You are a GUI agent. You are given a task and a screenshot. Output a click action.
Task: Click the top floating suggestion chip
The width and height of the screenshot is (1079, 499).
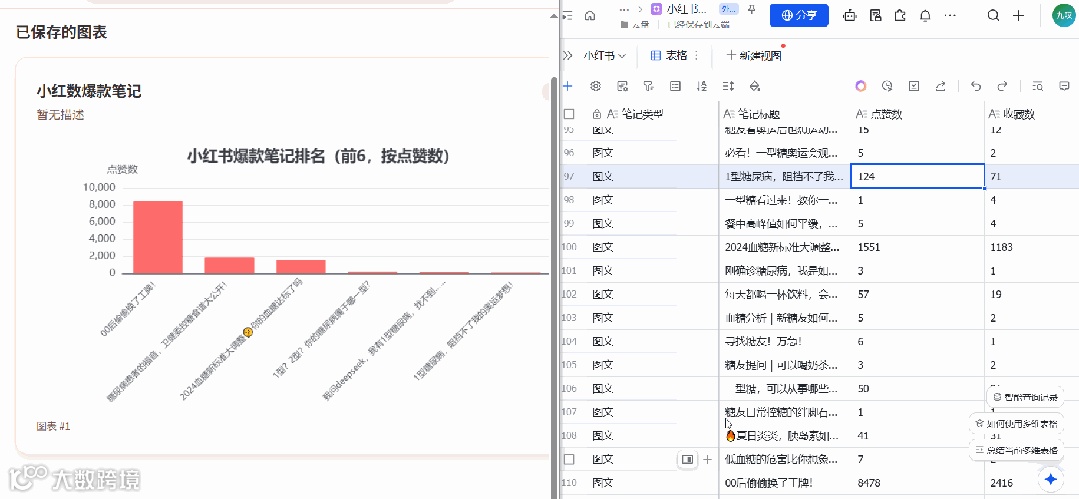tap(1025, 397)
